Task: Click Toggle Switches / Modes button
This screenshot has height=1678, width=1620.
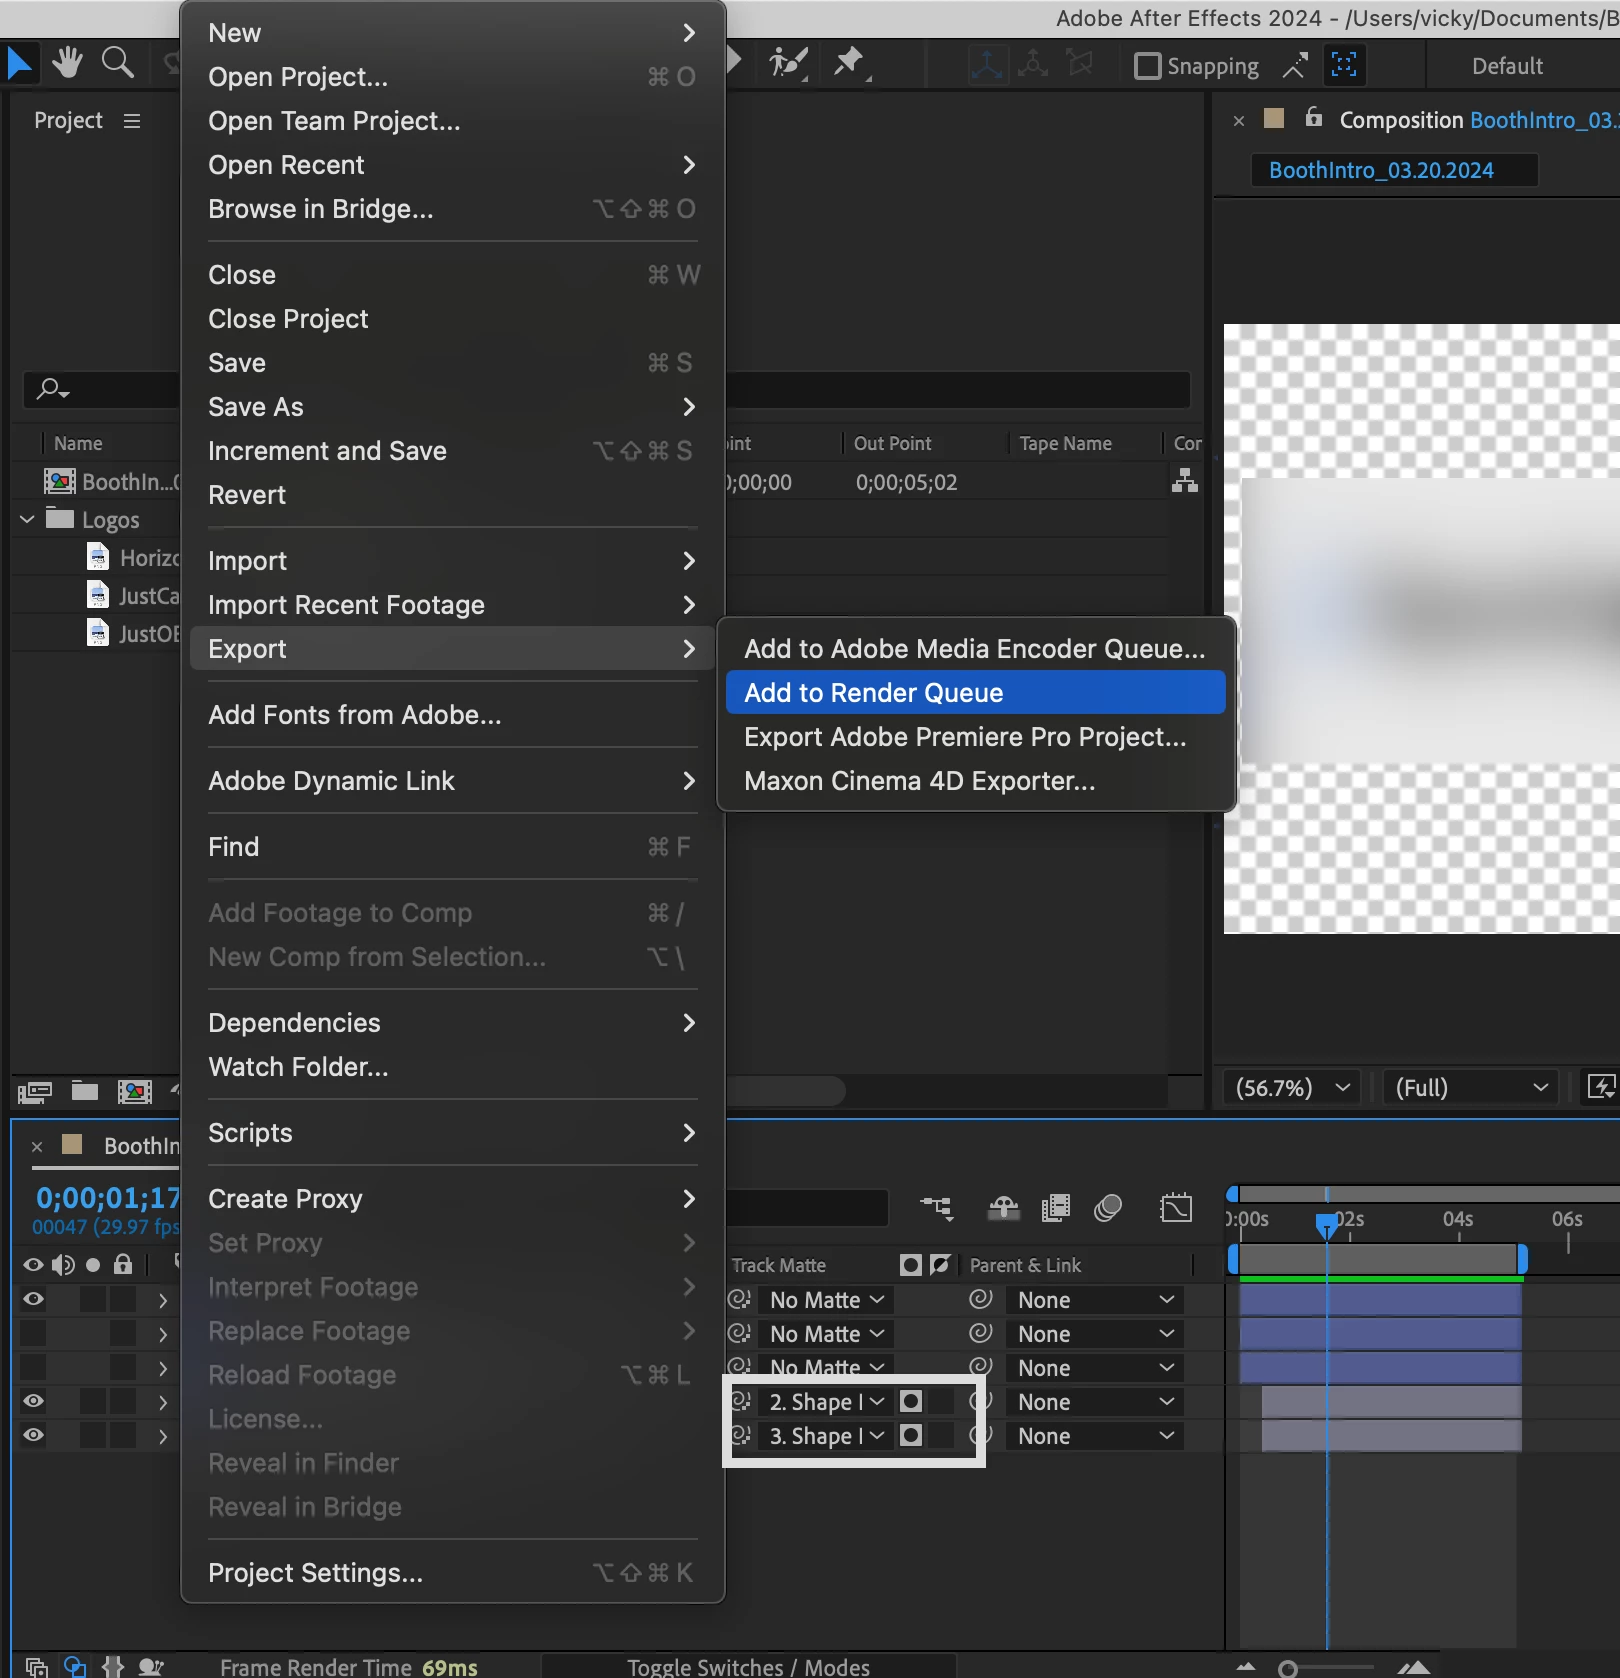Action: 748,1667
